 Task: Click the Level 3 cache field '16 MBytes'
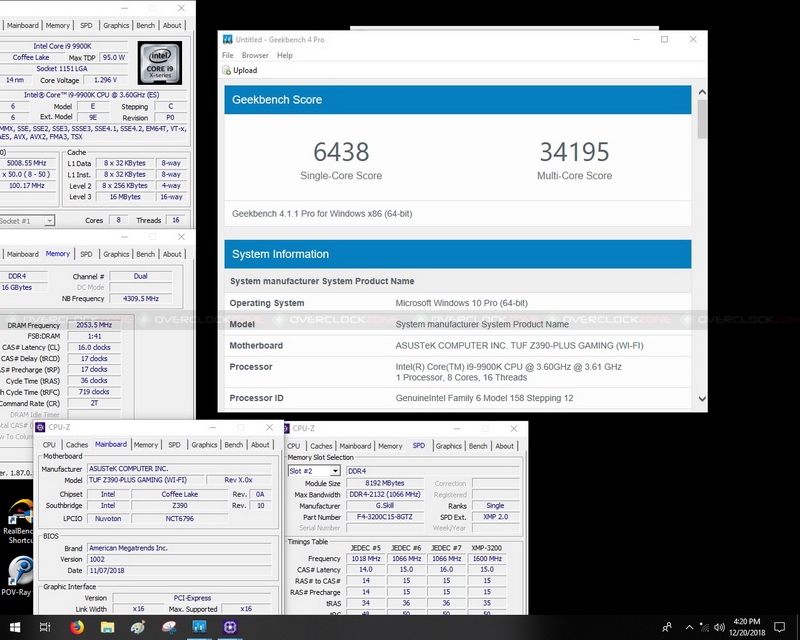tap(125, 197)
